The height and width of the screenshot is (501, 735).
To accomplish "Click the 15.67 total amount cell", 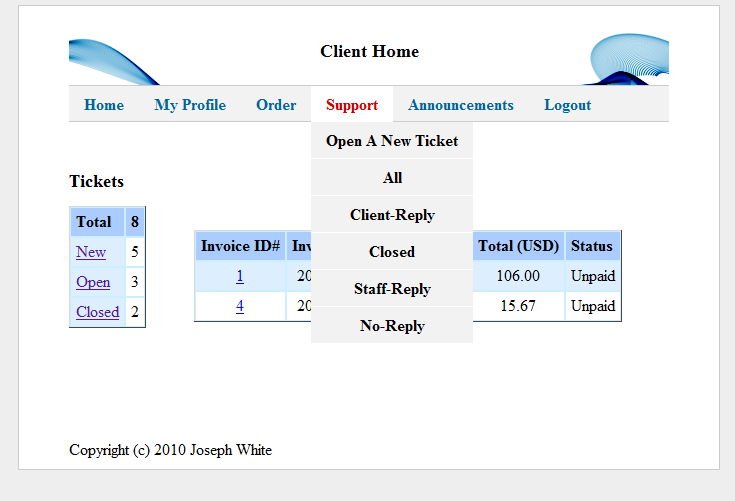I will 518,306.
